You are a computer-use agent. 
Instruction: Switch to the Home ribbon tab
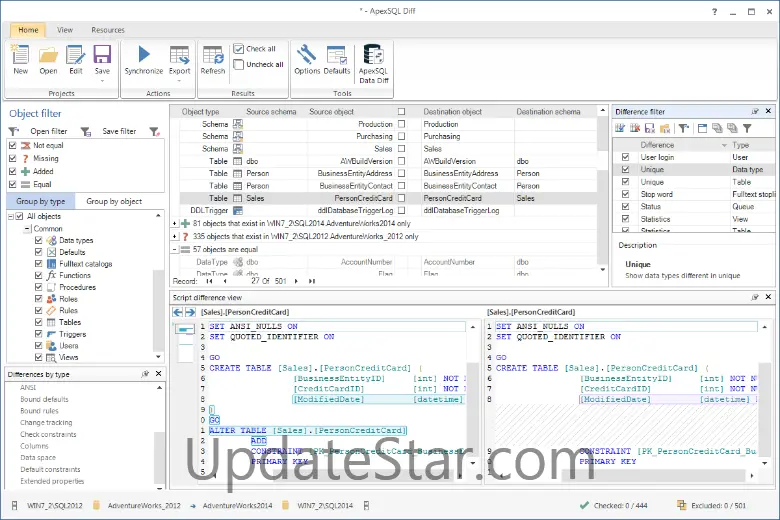point(28,30)
